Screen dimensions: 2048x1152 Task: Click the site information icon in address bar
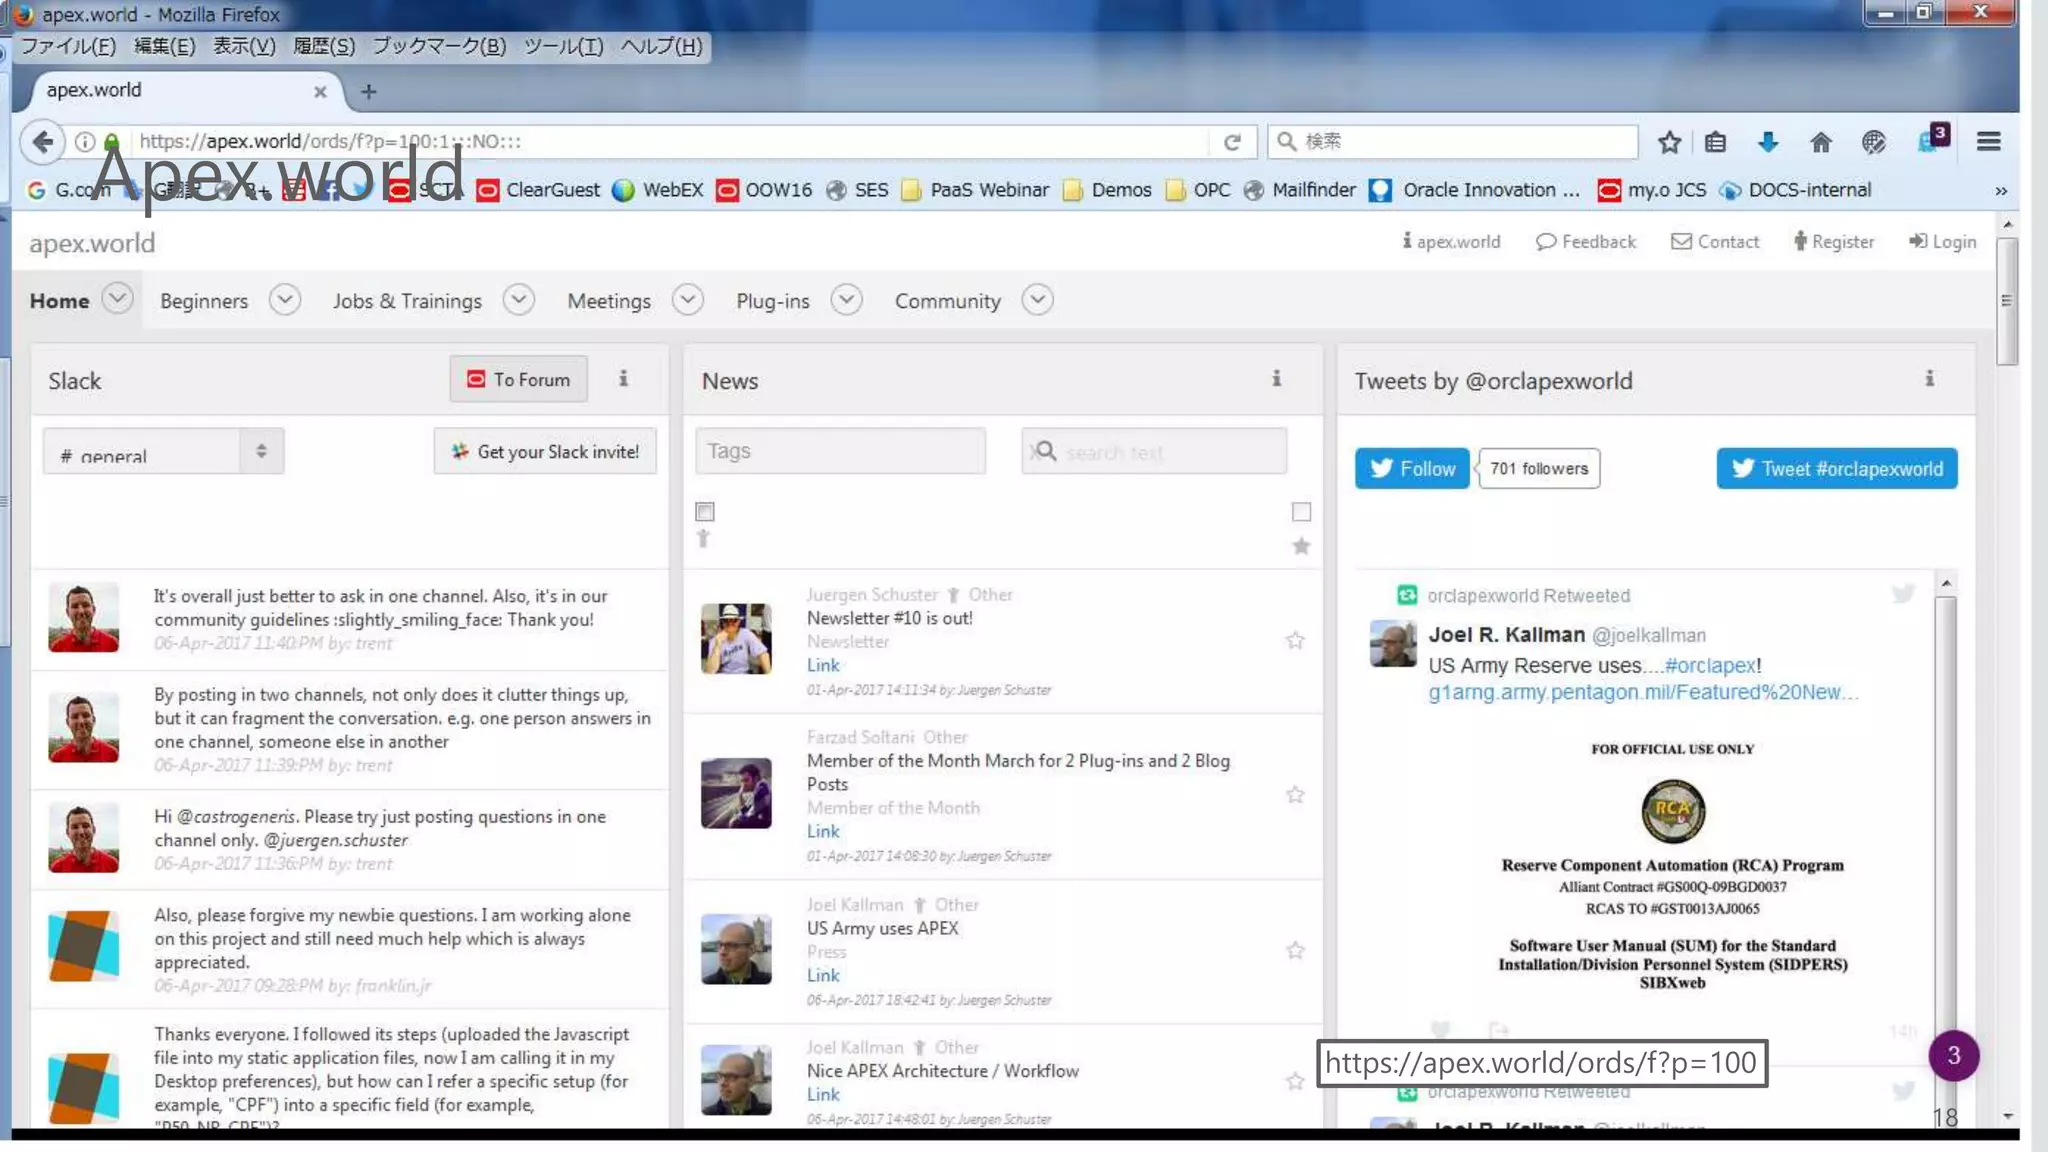(x=85, y=142)
